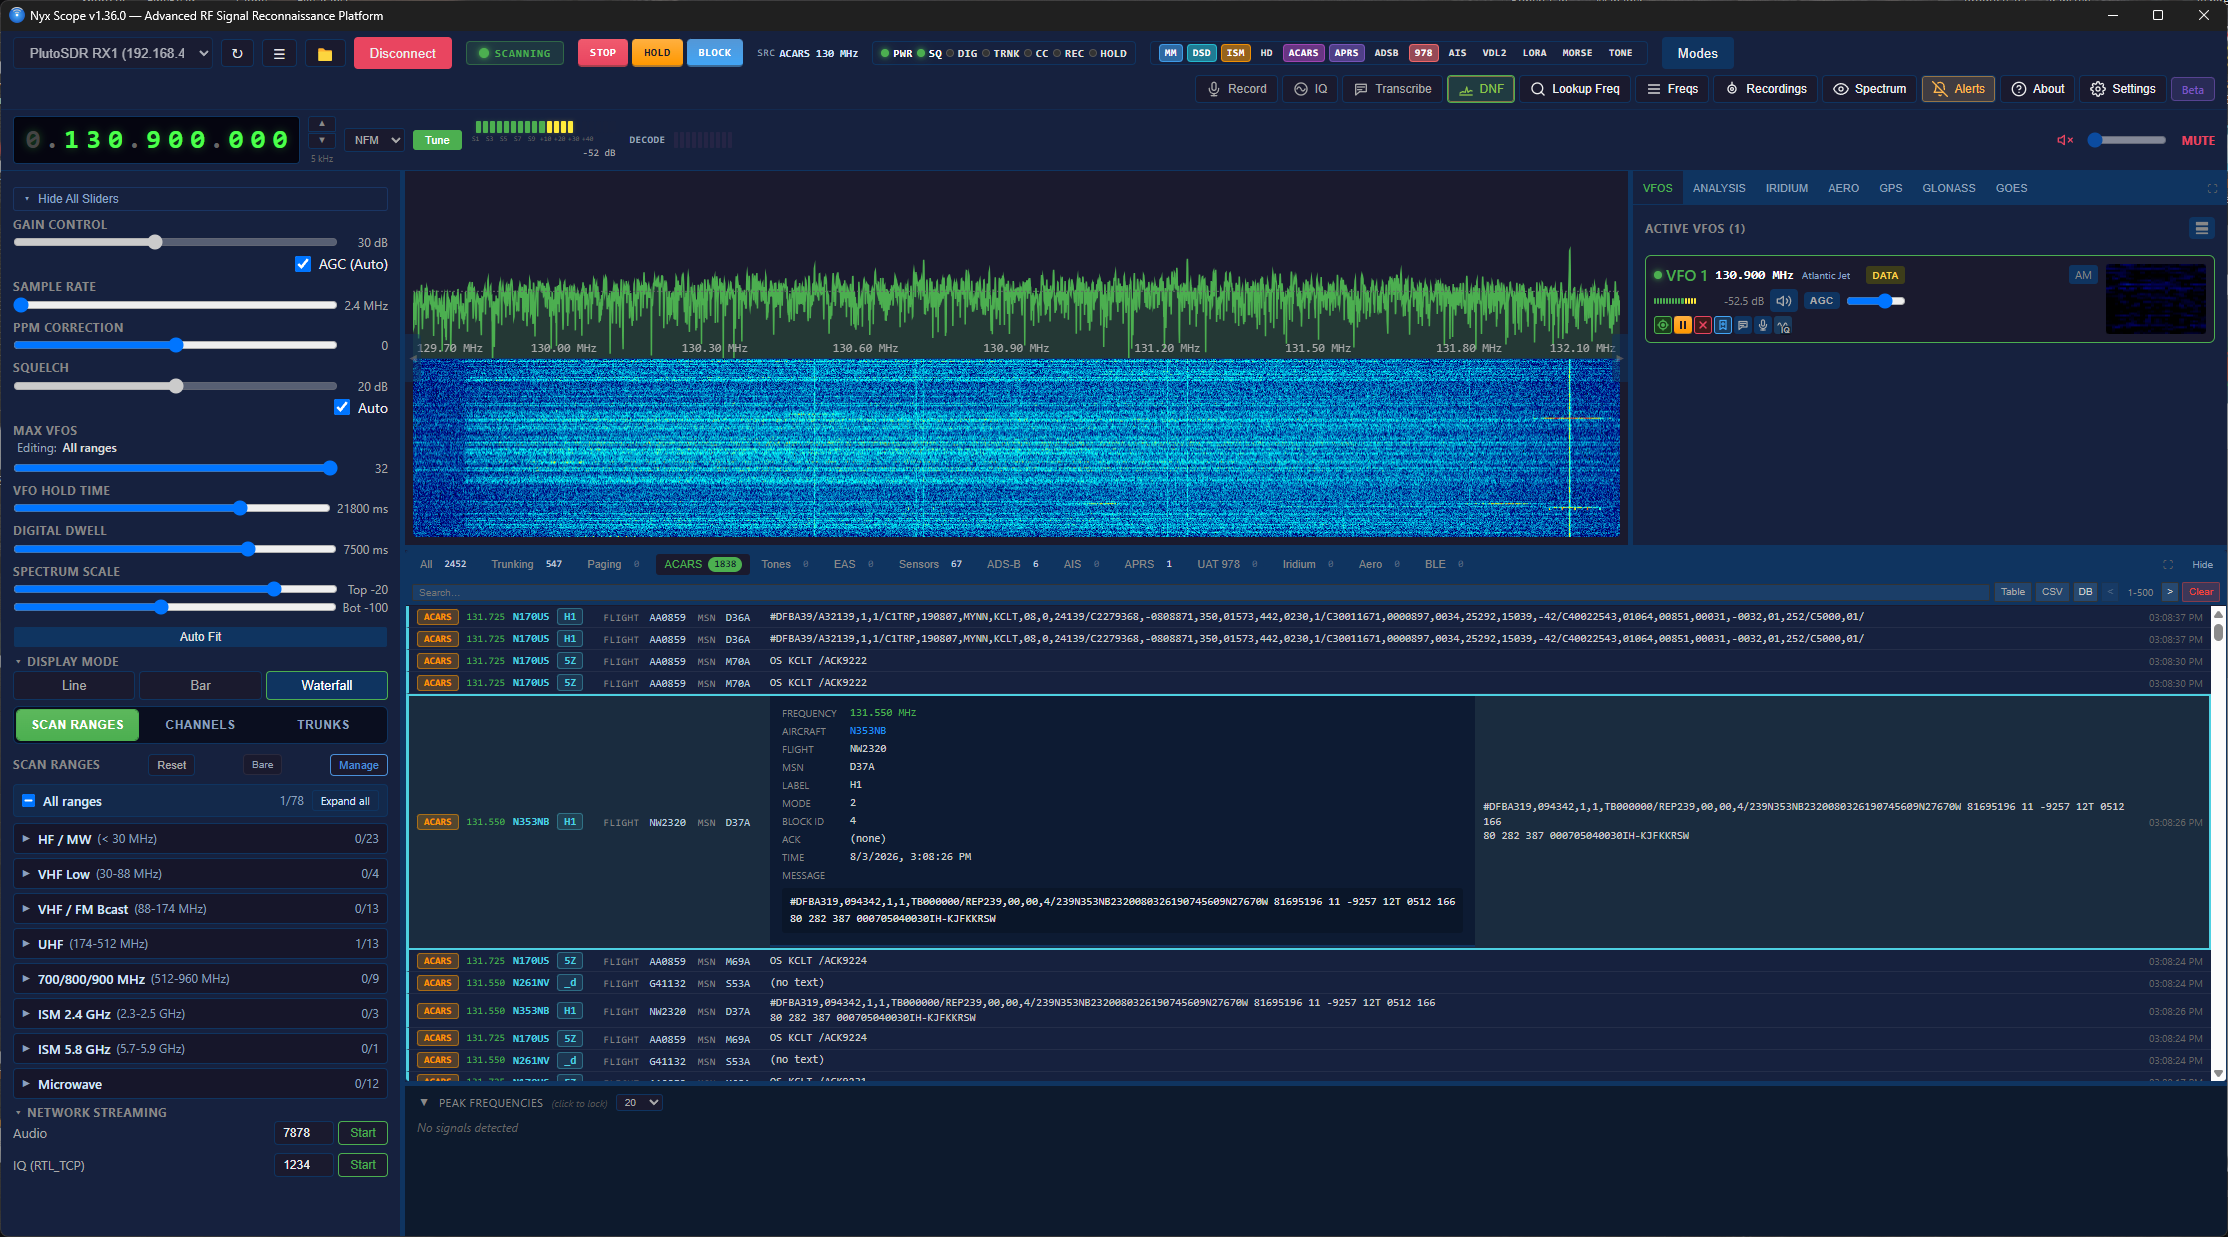
Task: Click the refresh device icon
Action: pyautogui.click(x=237, y=54)
